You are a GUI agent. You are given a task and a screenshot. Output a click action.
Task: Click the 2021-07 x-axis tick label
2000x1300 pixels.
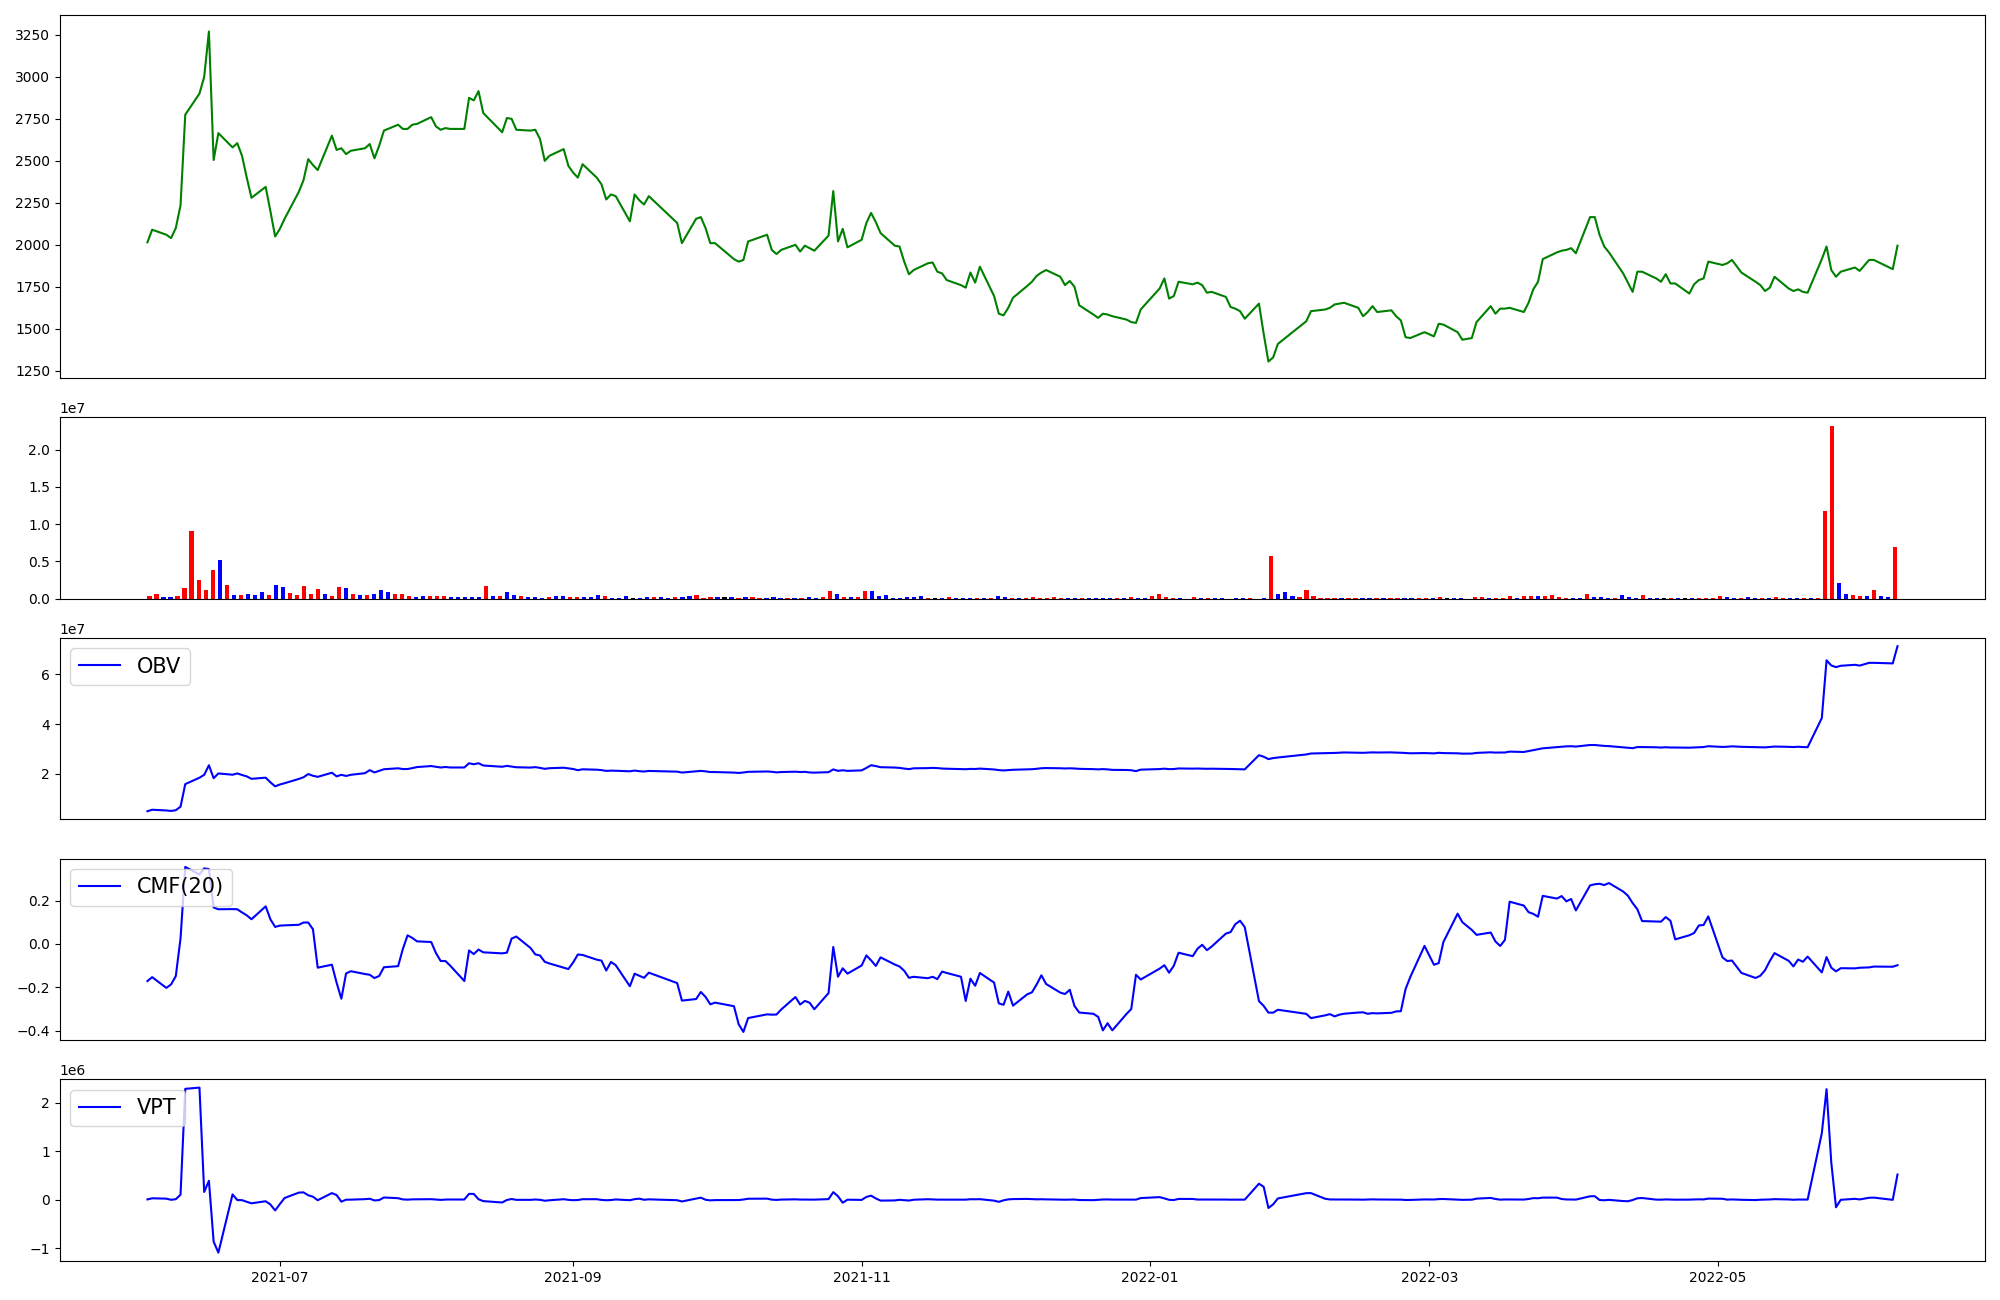click(279, 1277)
